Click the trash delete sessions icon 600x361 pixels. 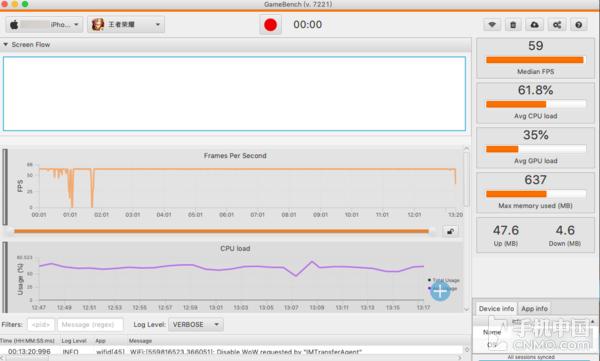click(513, 25)
